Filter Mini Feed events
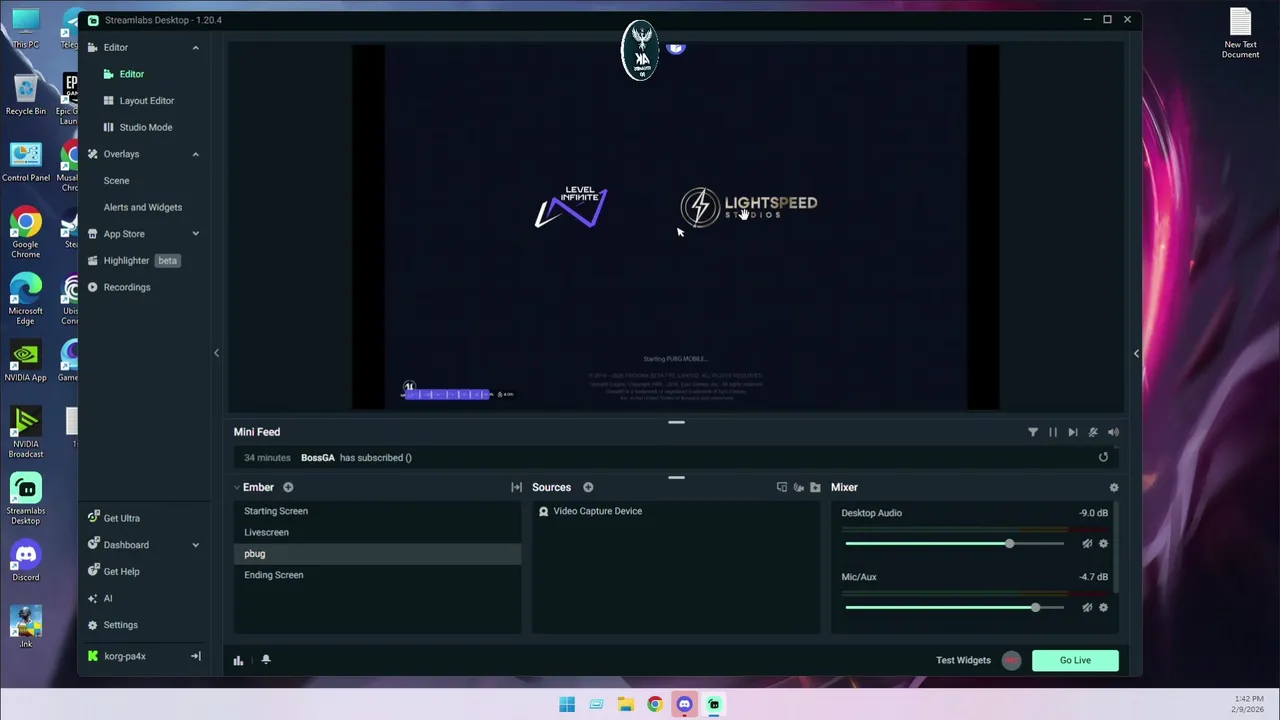This screenshot has width=1280, height=720. point(1033,432)
